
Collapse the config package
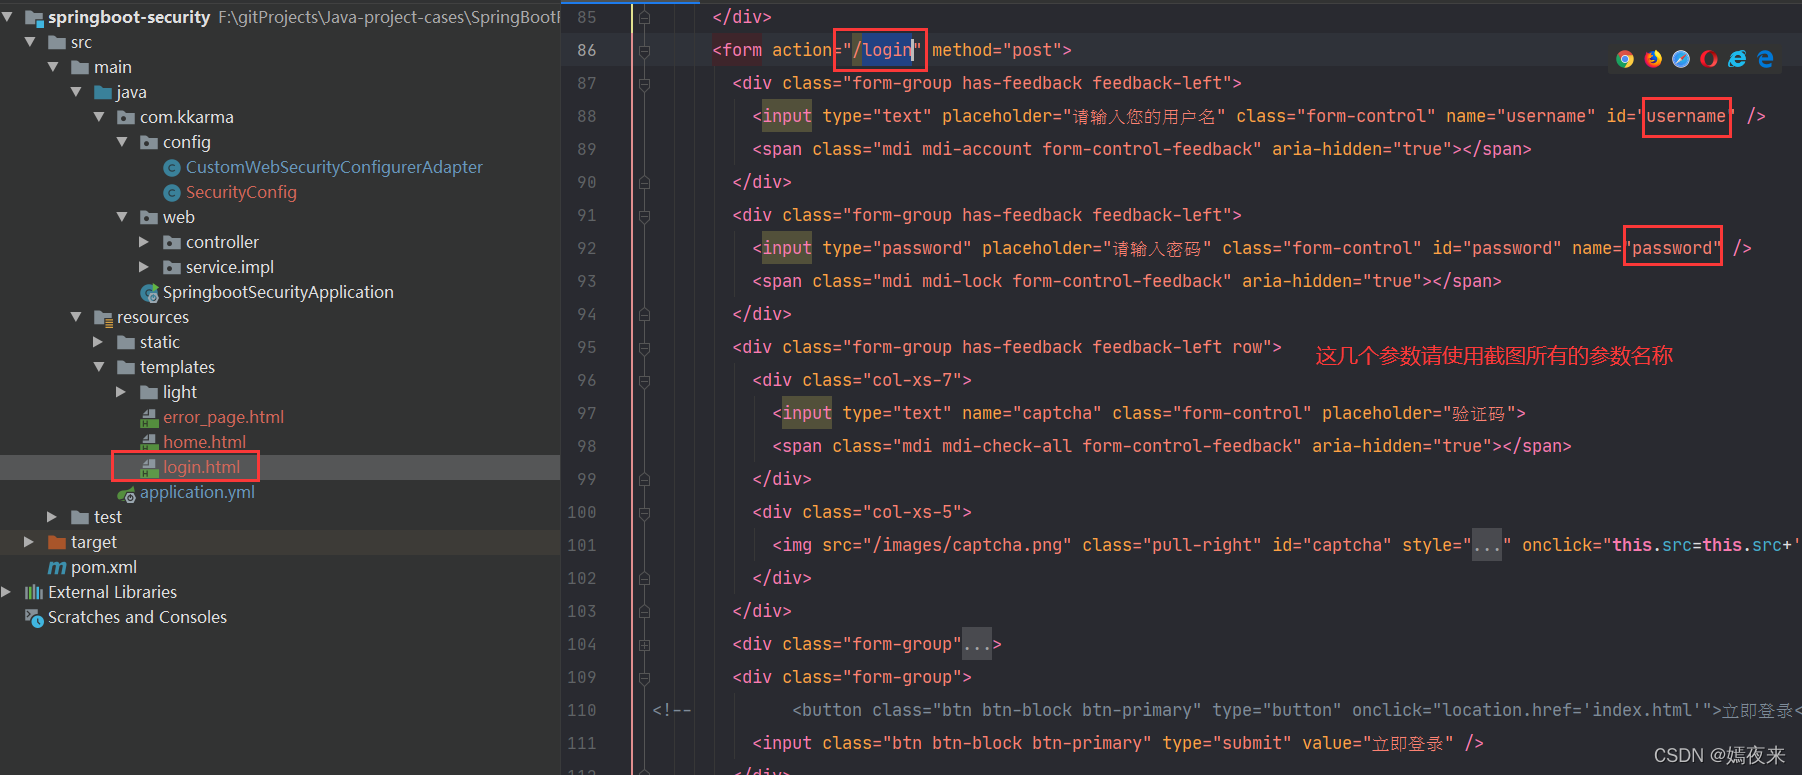coord(122,142)
